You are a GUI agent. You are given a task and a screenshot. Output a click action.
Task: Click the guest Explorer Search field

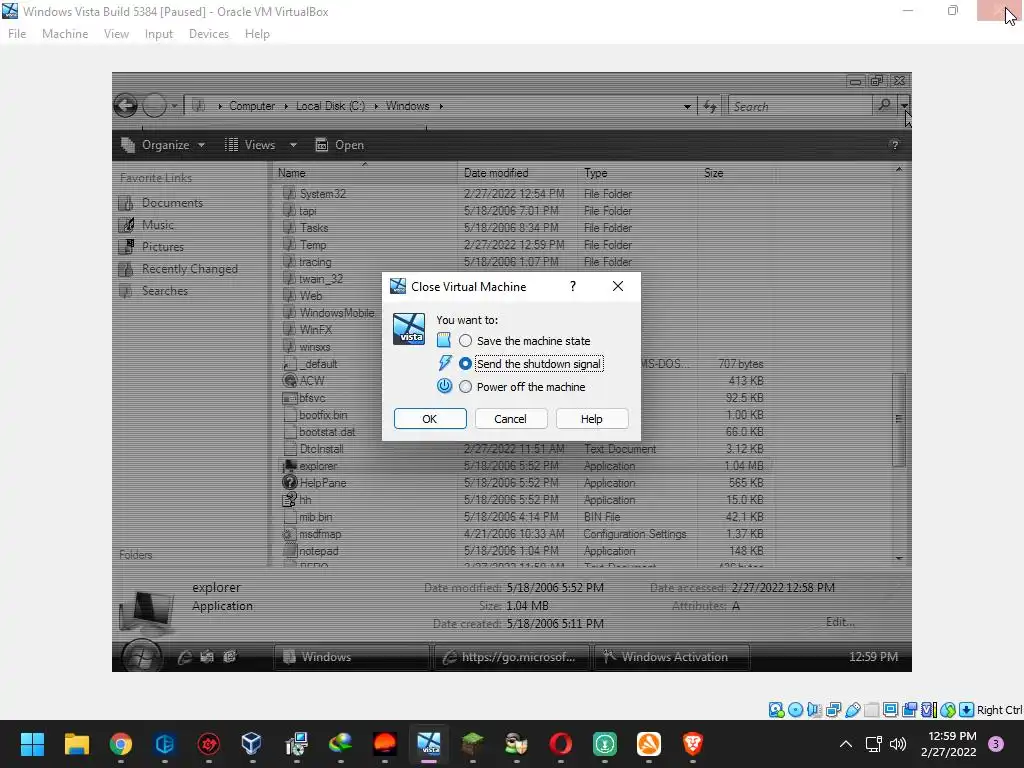click(800, 106)
